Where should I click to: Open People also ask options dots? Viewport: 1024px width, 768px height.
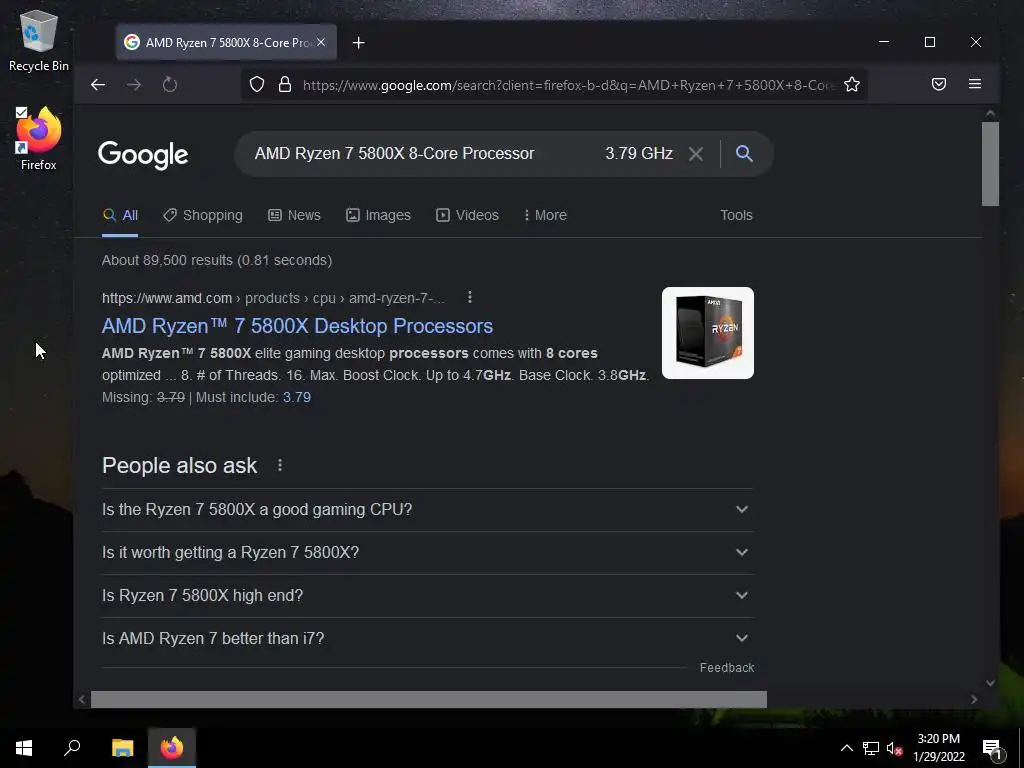280,465
